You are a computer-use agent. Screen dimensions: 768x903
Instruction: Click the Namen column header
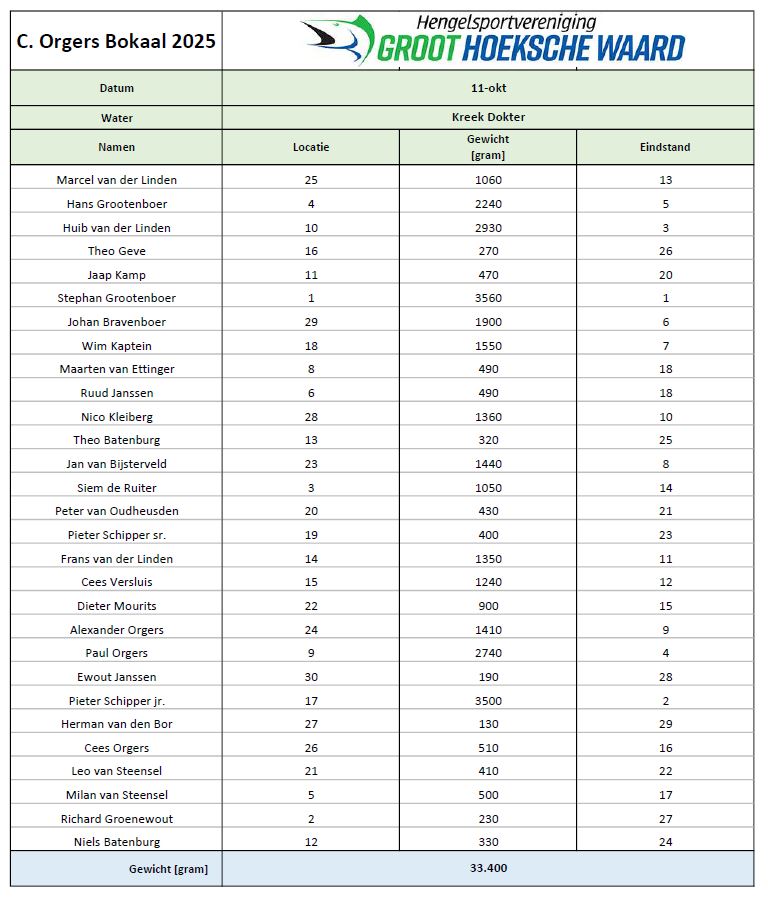click(x=116, y=147)
